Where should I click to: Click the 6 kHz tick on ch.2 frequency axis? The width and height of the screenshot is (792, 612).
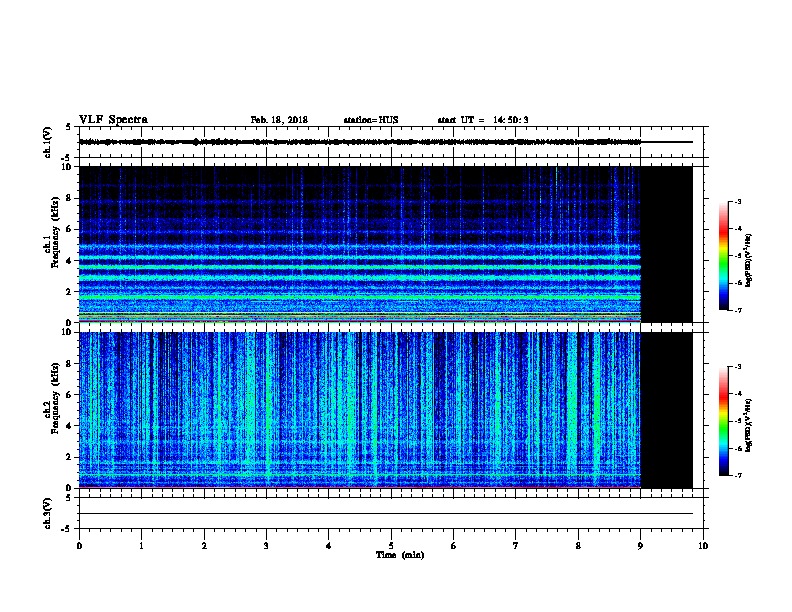69,394
